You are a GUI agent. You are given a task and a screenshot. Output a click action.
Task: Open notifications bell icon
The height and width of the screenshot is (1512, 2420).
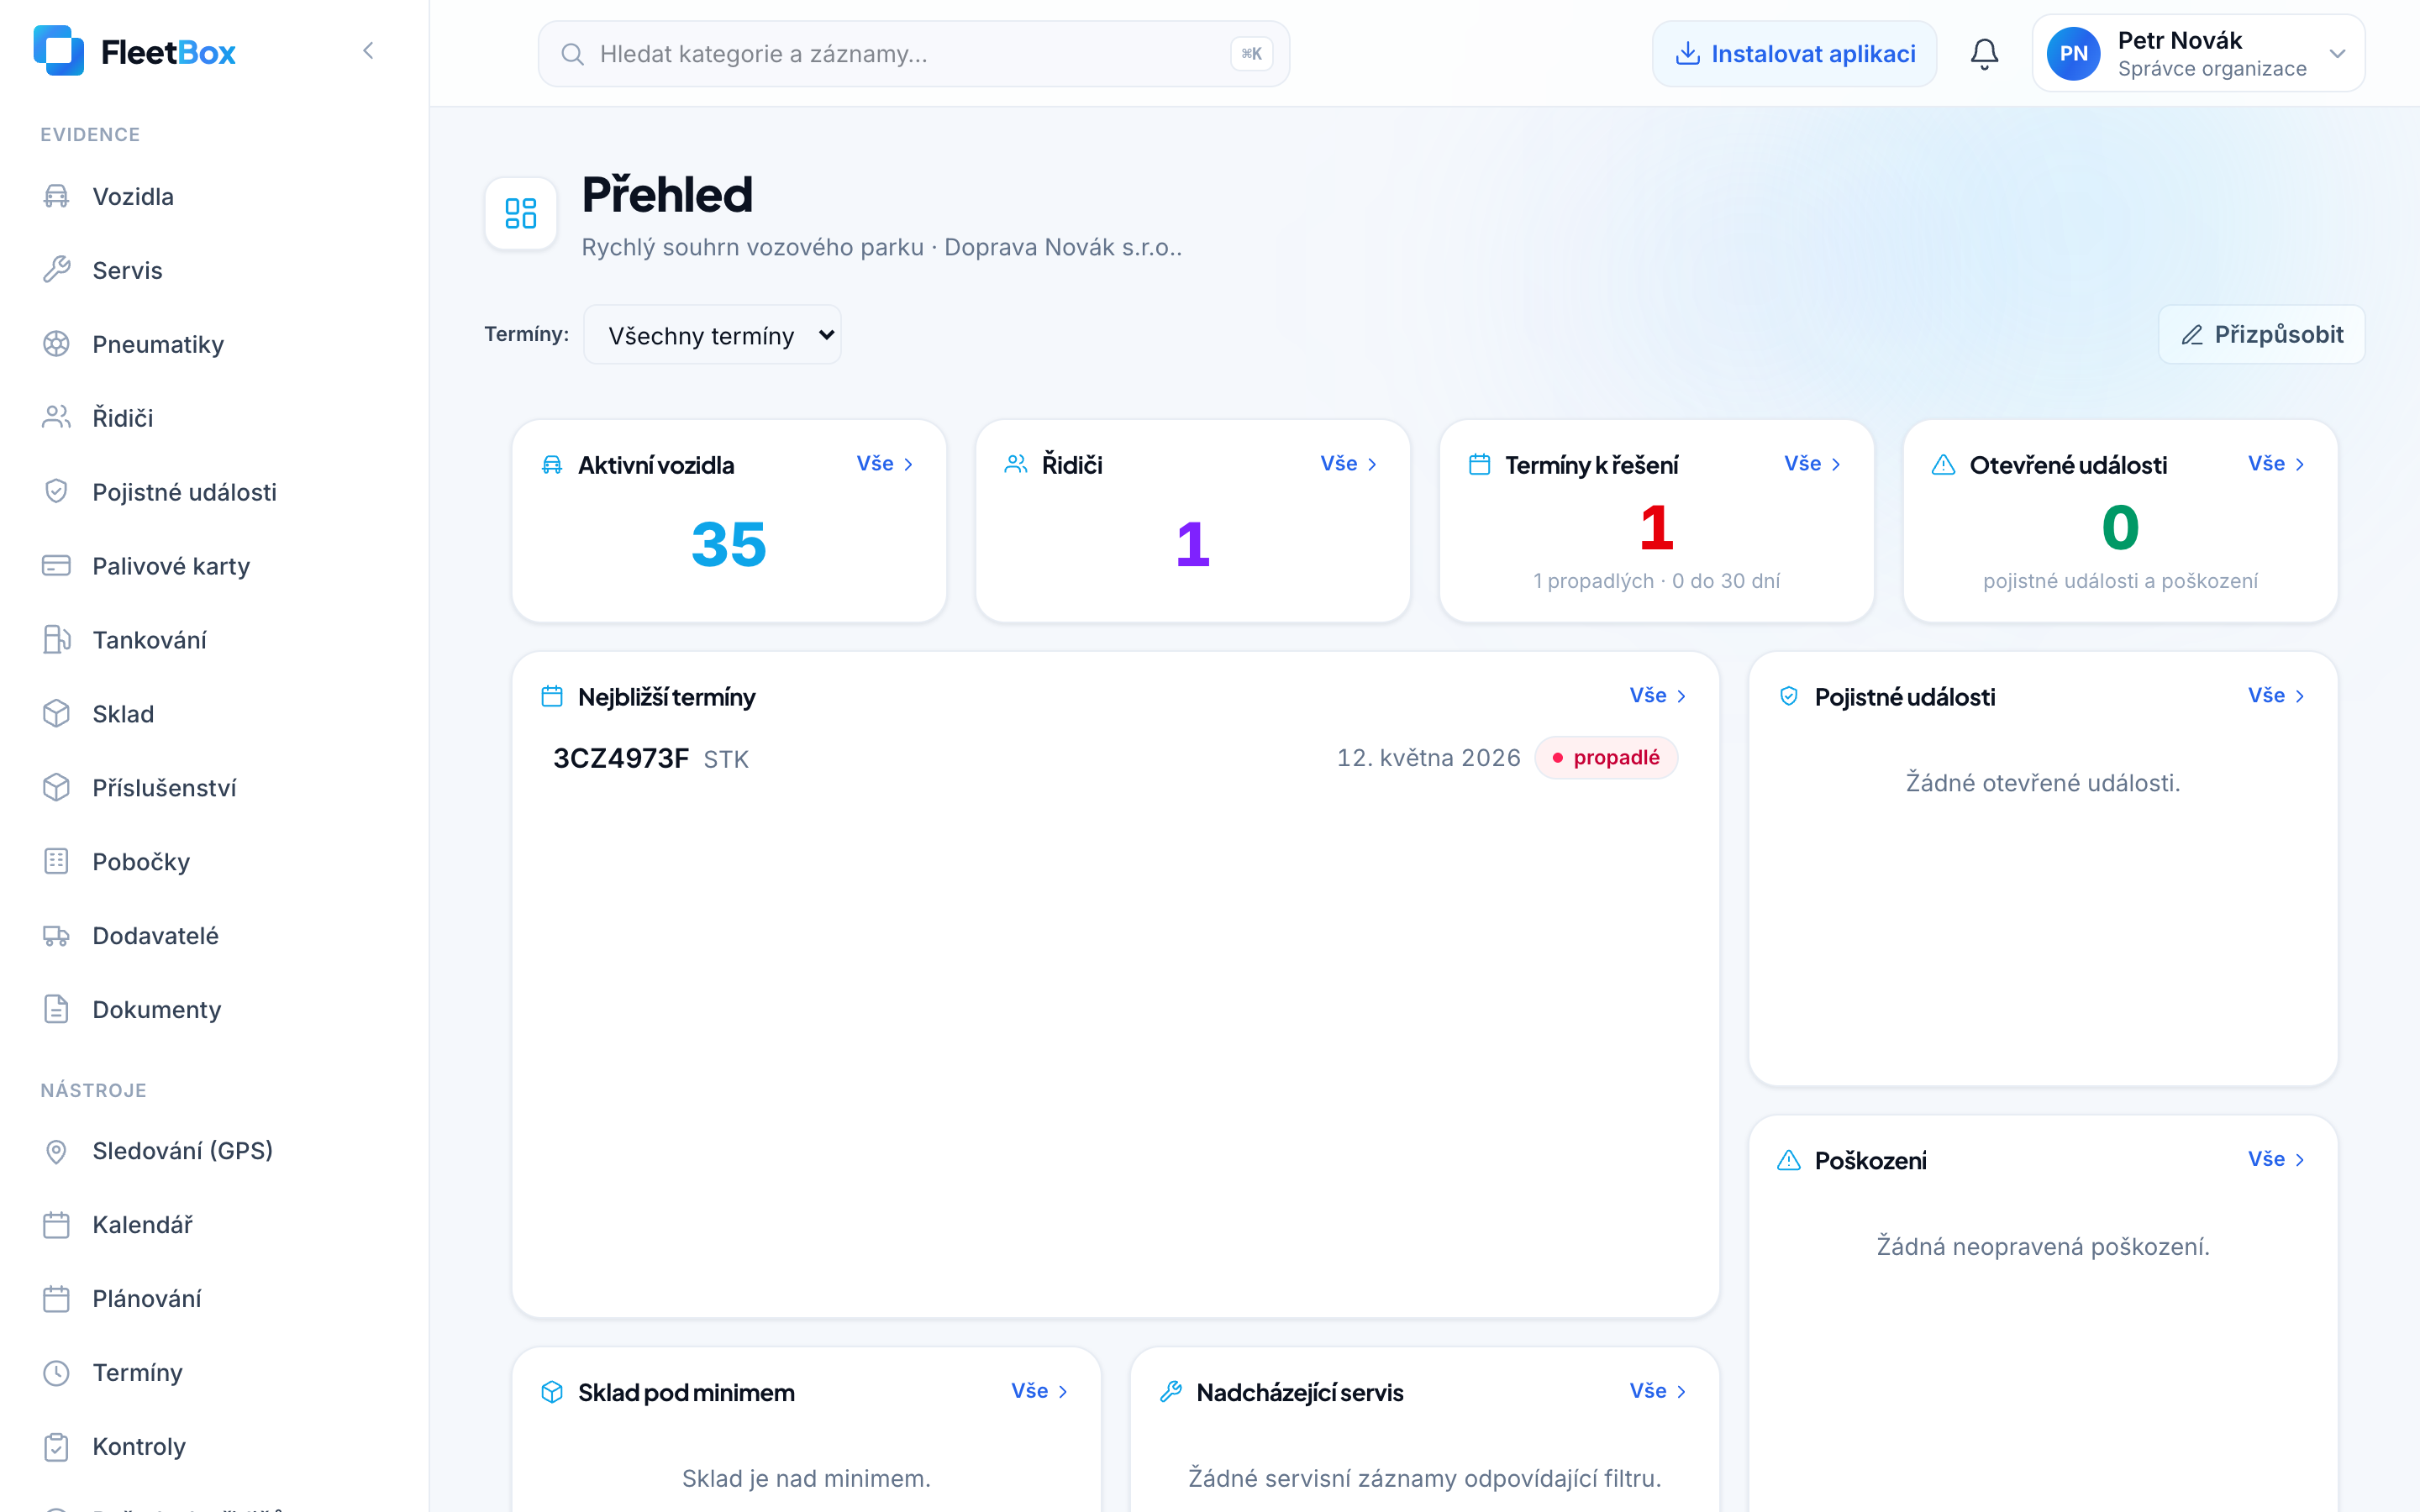click(x=1984, y=54)
